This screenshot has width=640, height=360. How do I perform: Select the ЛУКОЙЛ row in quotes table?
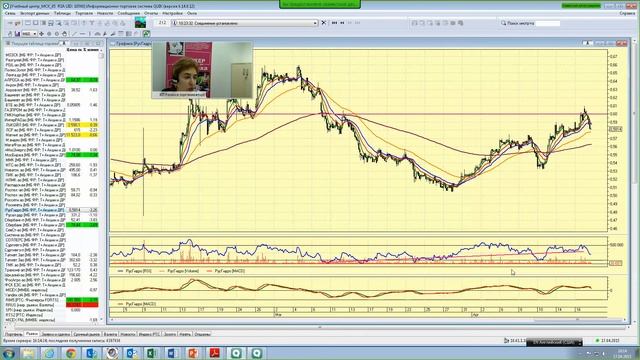(x=51, y=125)
